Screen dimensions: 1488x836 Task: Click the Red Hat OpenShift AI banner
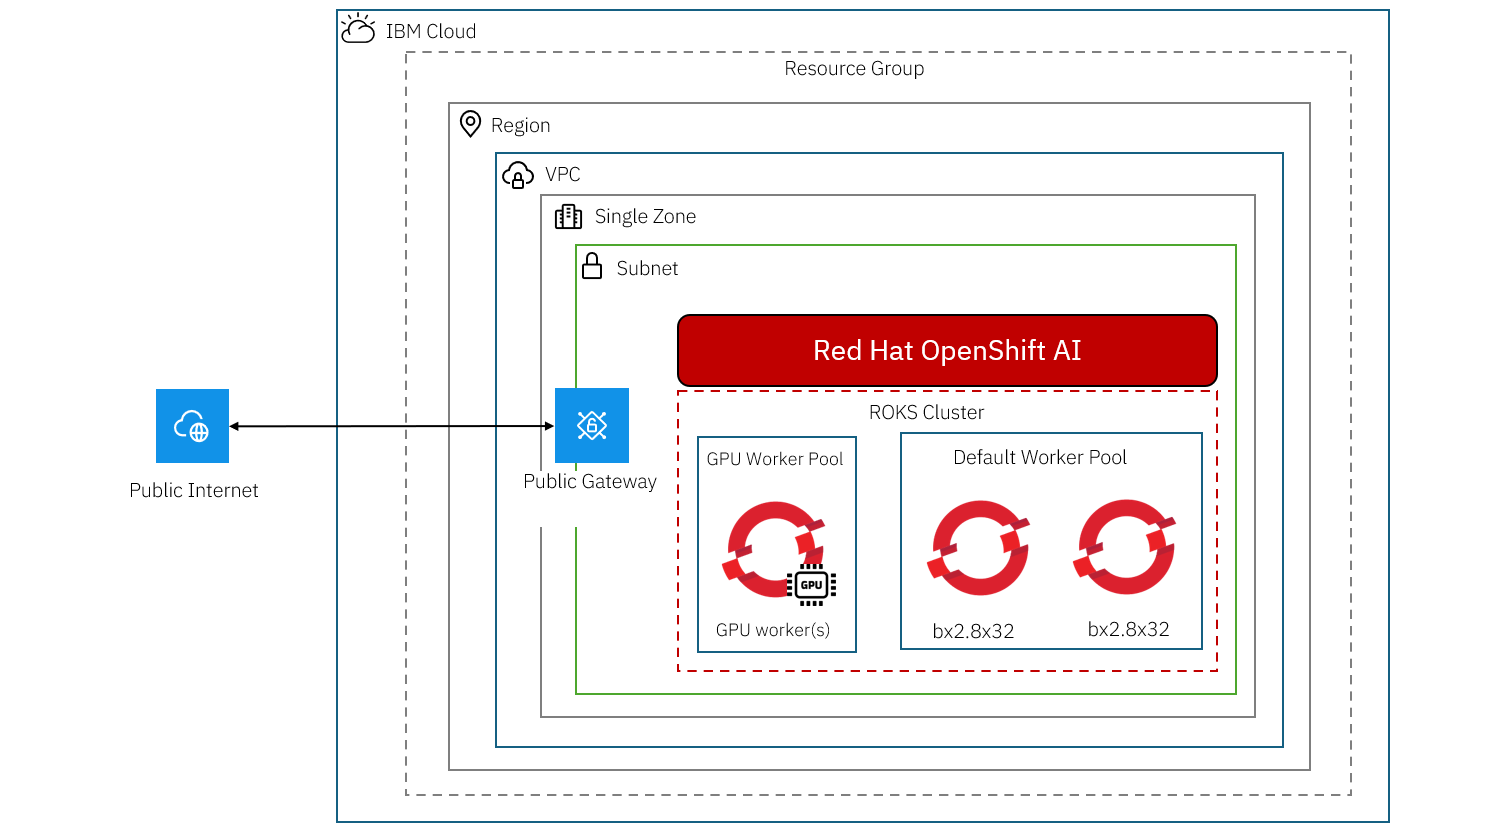point(947,350)
